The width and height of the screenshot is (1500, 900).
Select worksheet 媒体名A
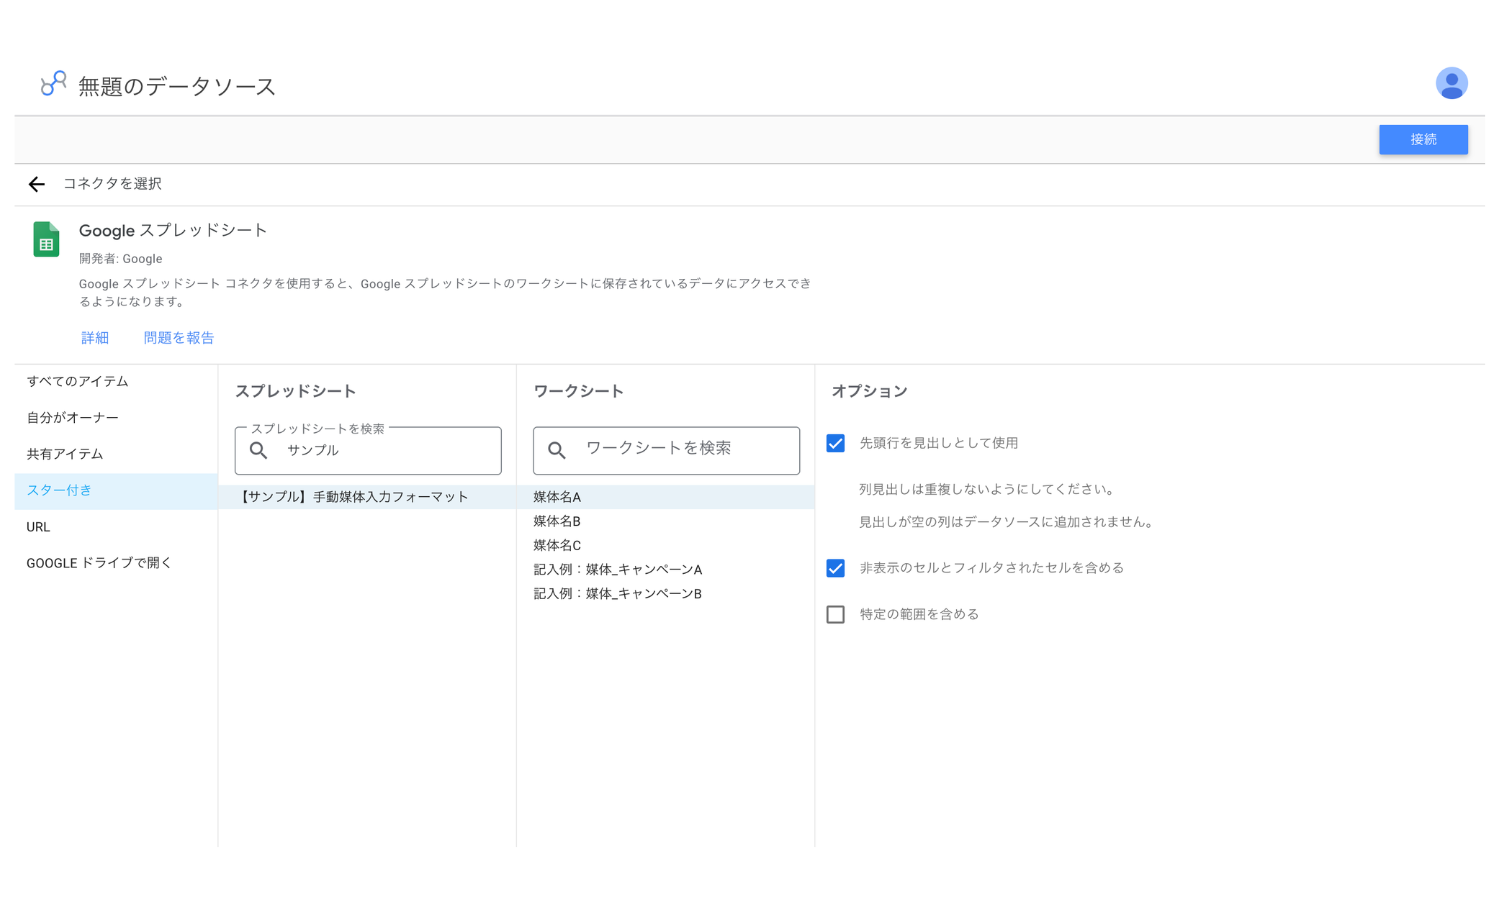[666, 497]
